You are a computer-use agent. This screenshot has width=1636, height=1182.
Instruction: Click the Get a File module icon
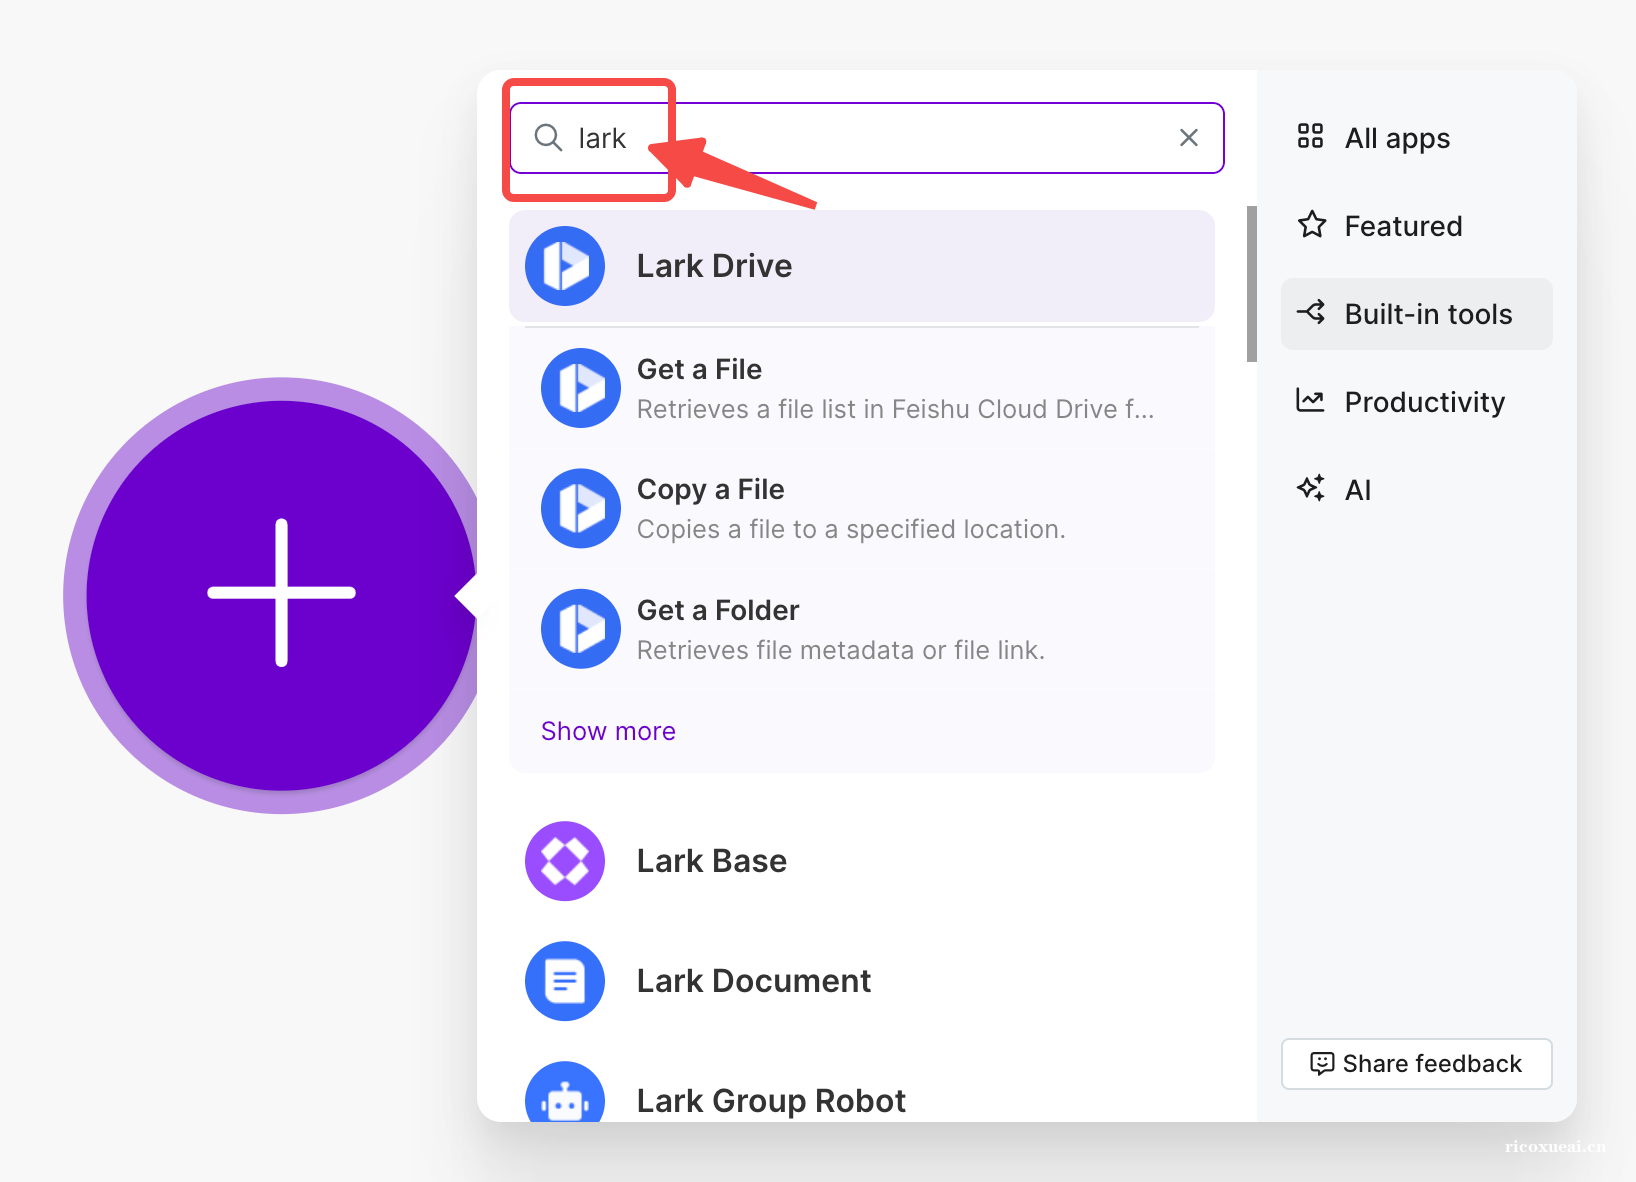point(581,388)
